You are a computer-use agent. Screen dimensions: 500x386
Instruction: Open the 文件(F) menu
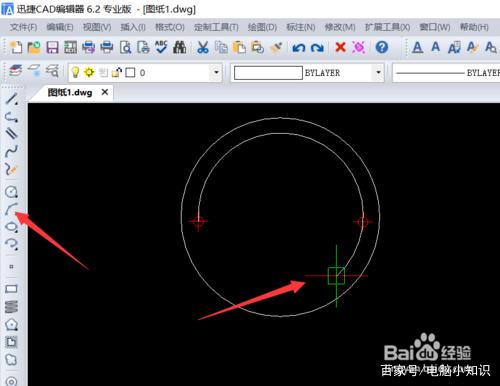point(23,27)
